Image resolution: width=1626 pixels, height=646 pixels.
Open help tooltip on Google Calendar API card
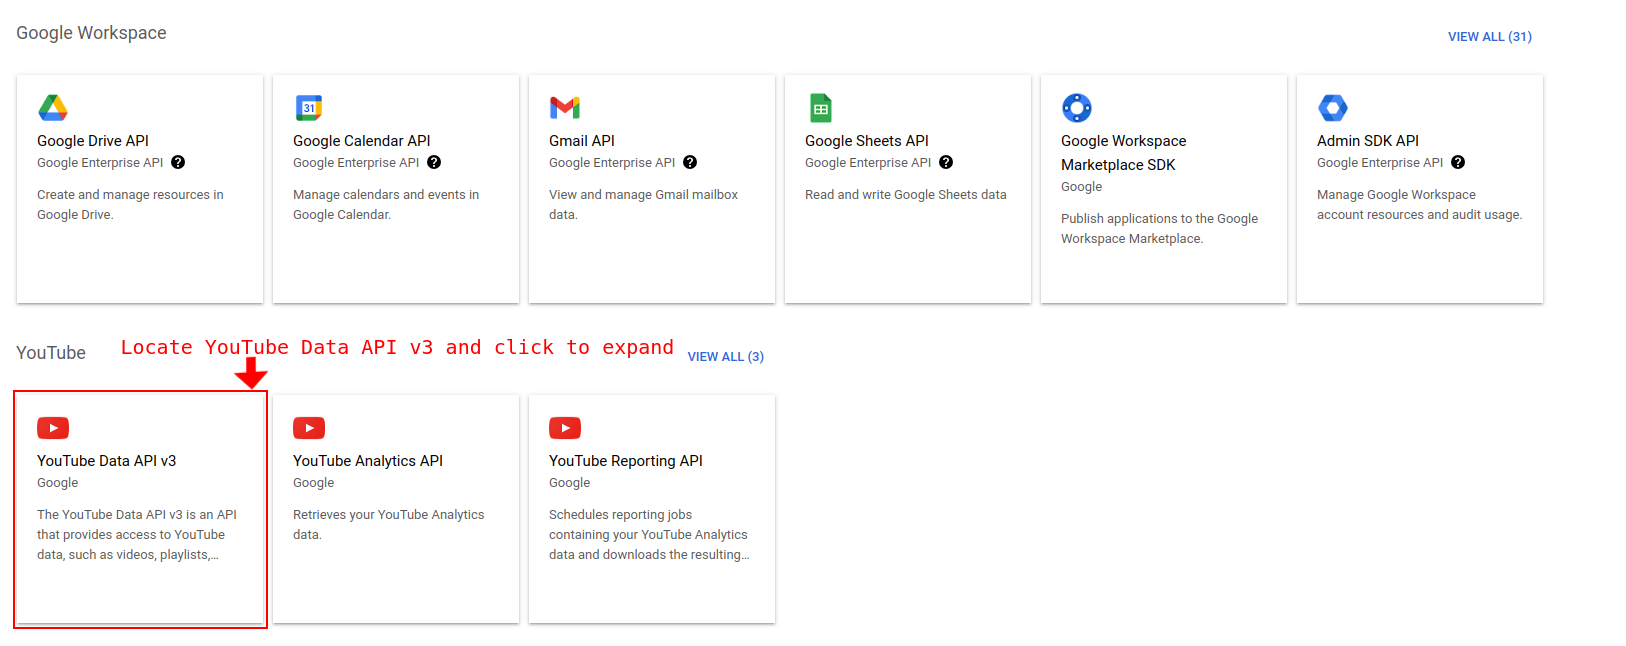pos(434,163)
